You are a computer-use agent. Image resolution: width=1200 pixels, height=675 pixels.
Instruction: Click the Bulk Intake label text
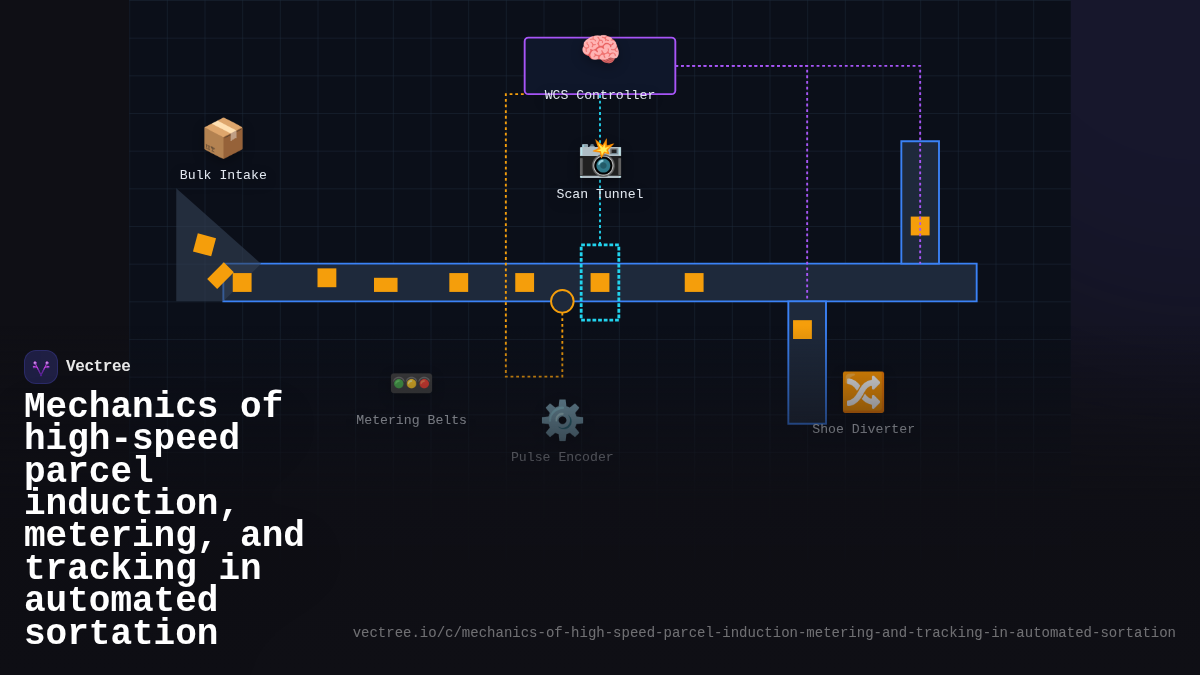[222, 174]
